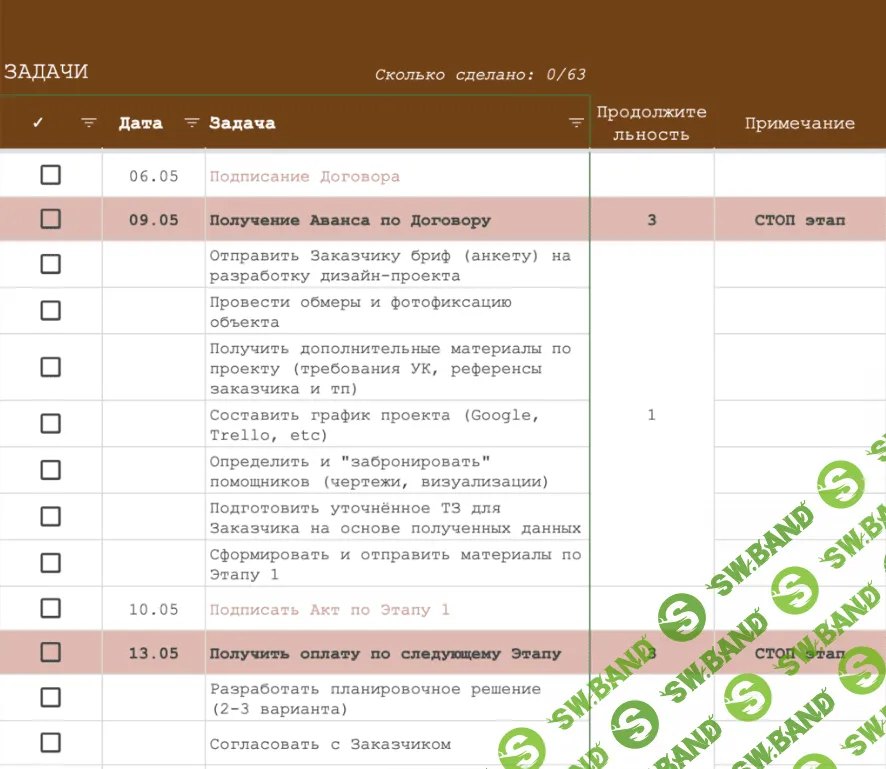
Task: Select the Определить и забронировать помощников text
Action: coord(379,471)
